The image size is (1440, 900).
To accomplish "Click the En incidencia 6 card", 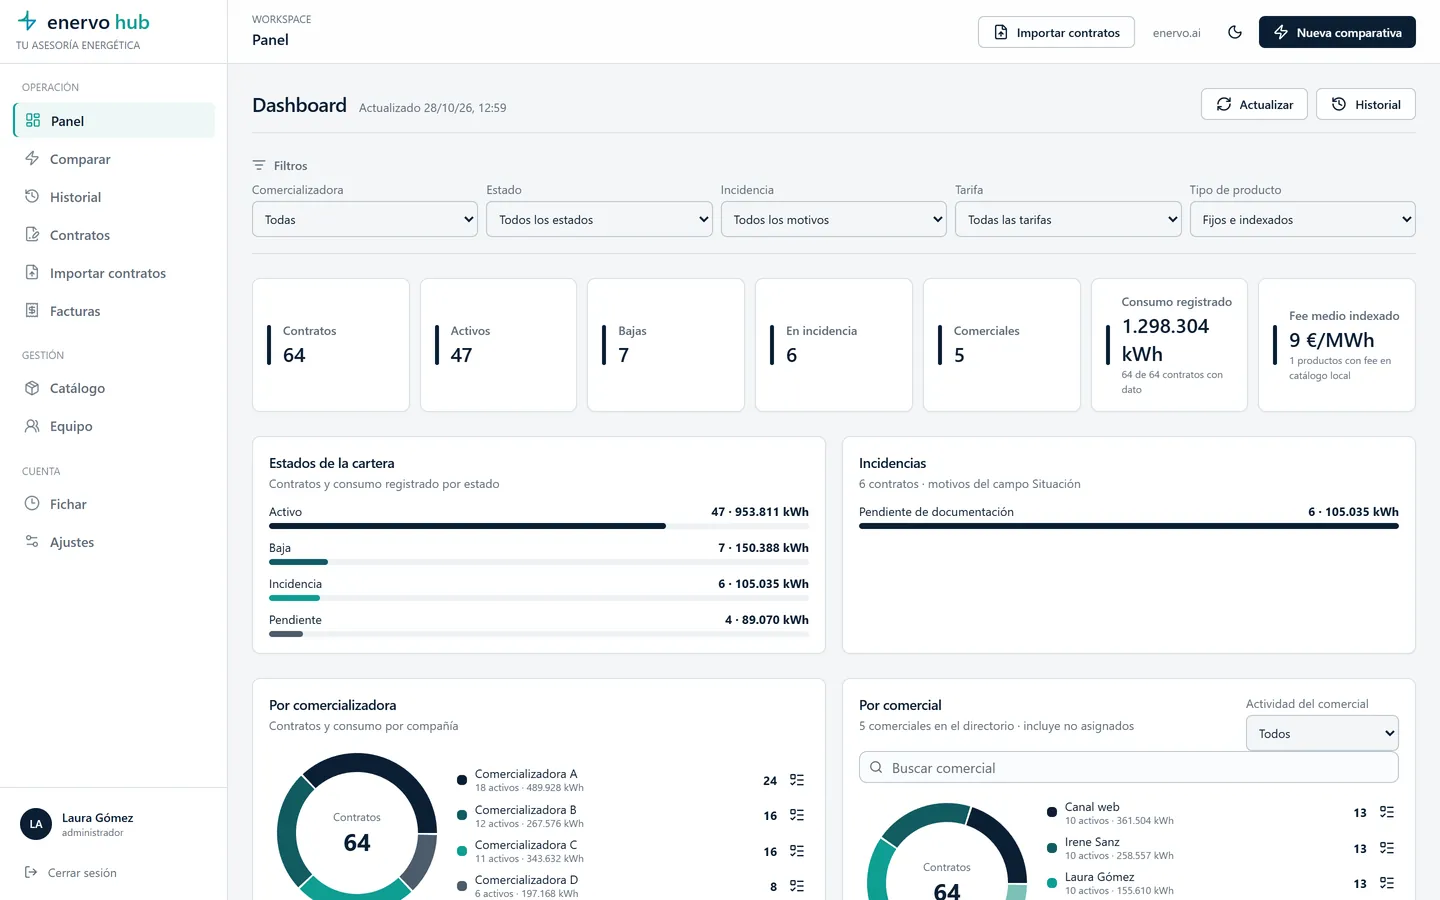I will coord(834,345).
